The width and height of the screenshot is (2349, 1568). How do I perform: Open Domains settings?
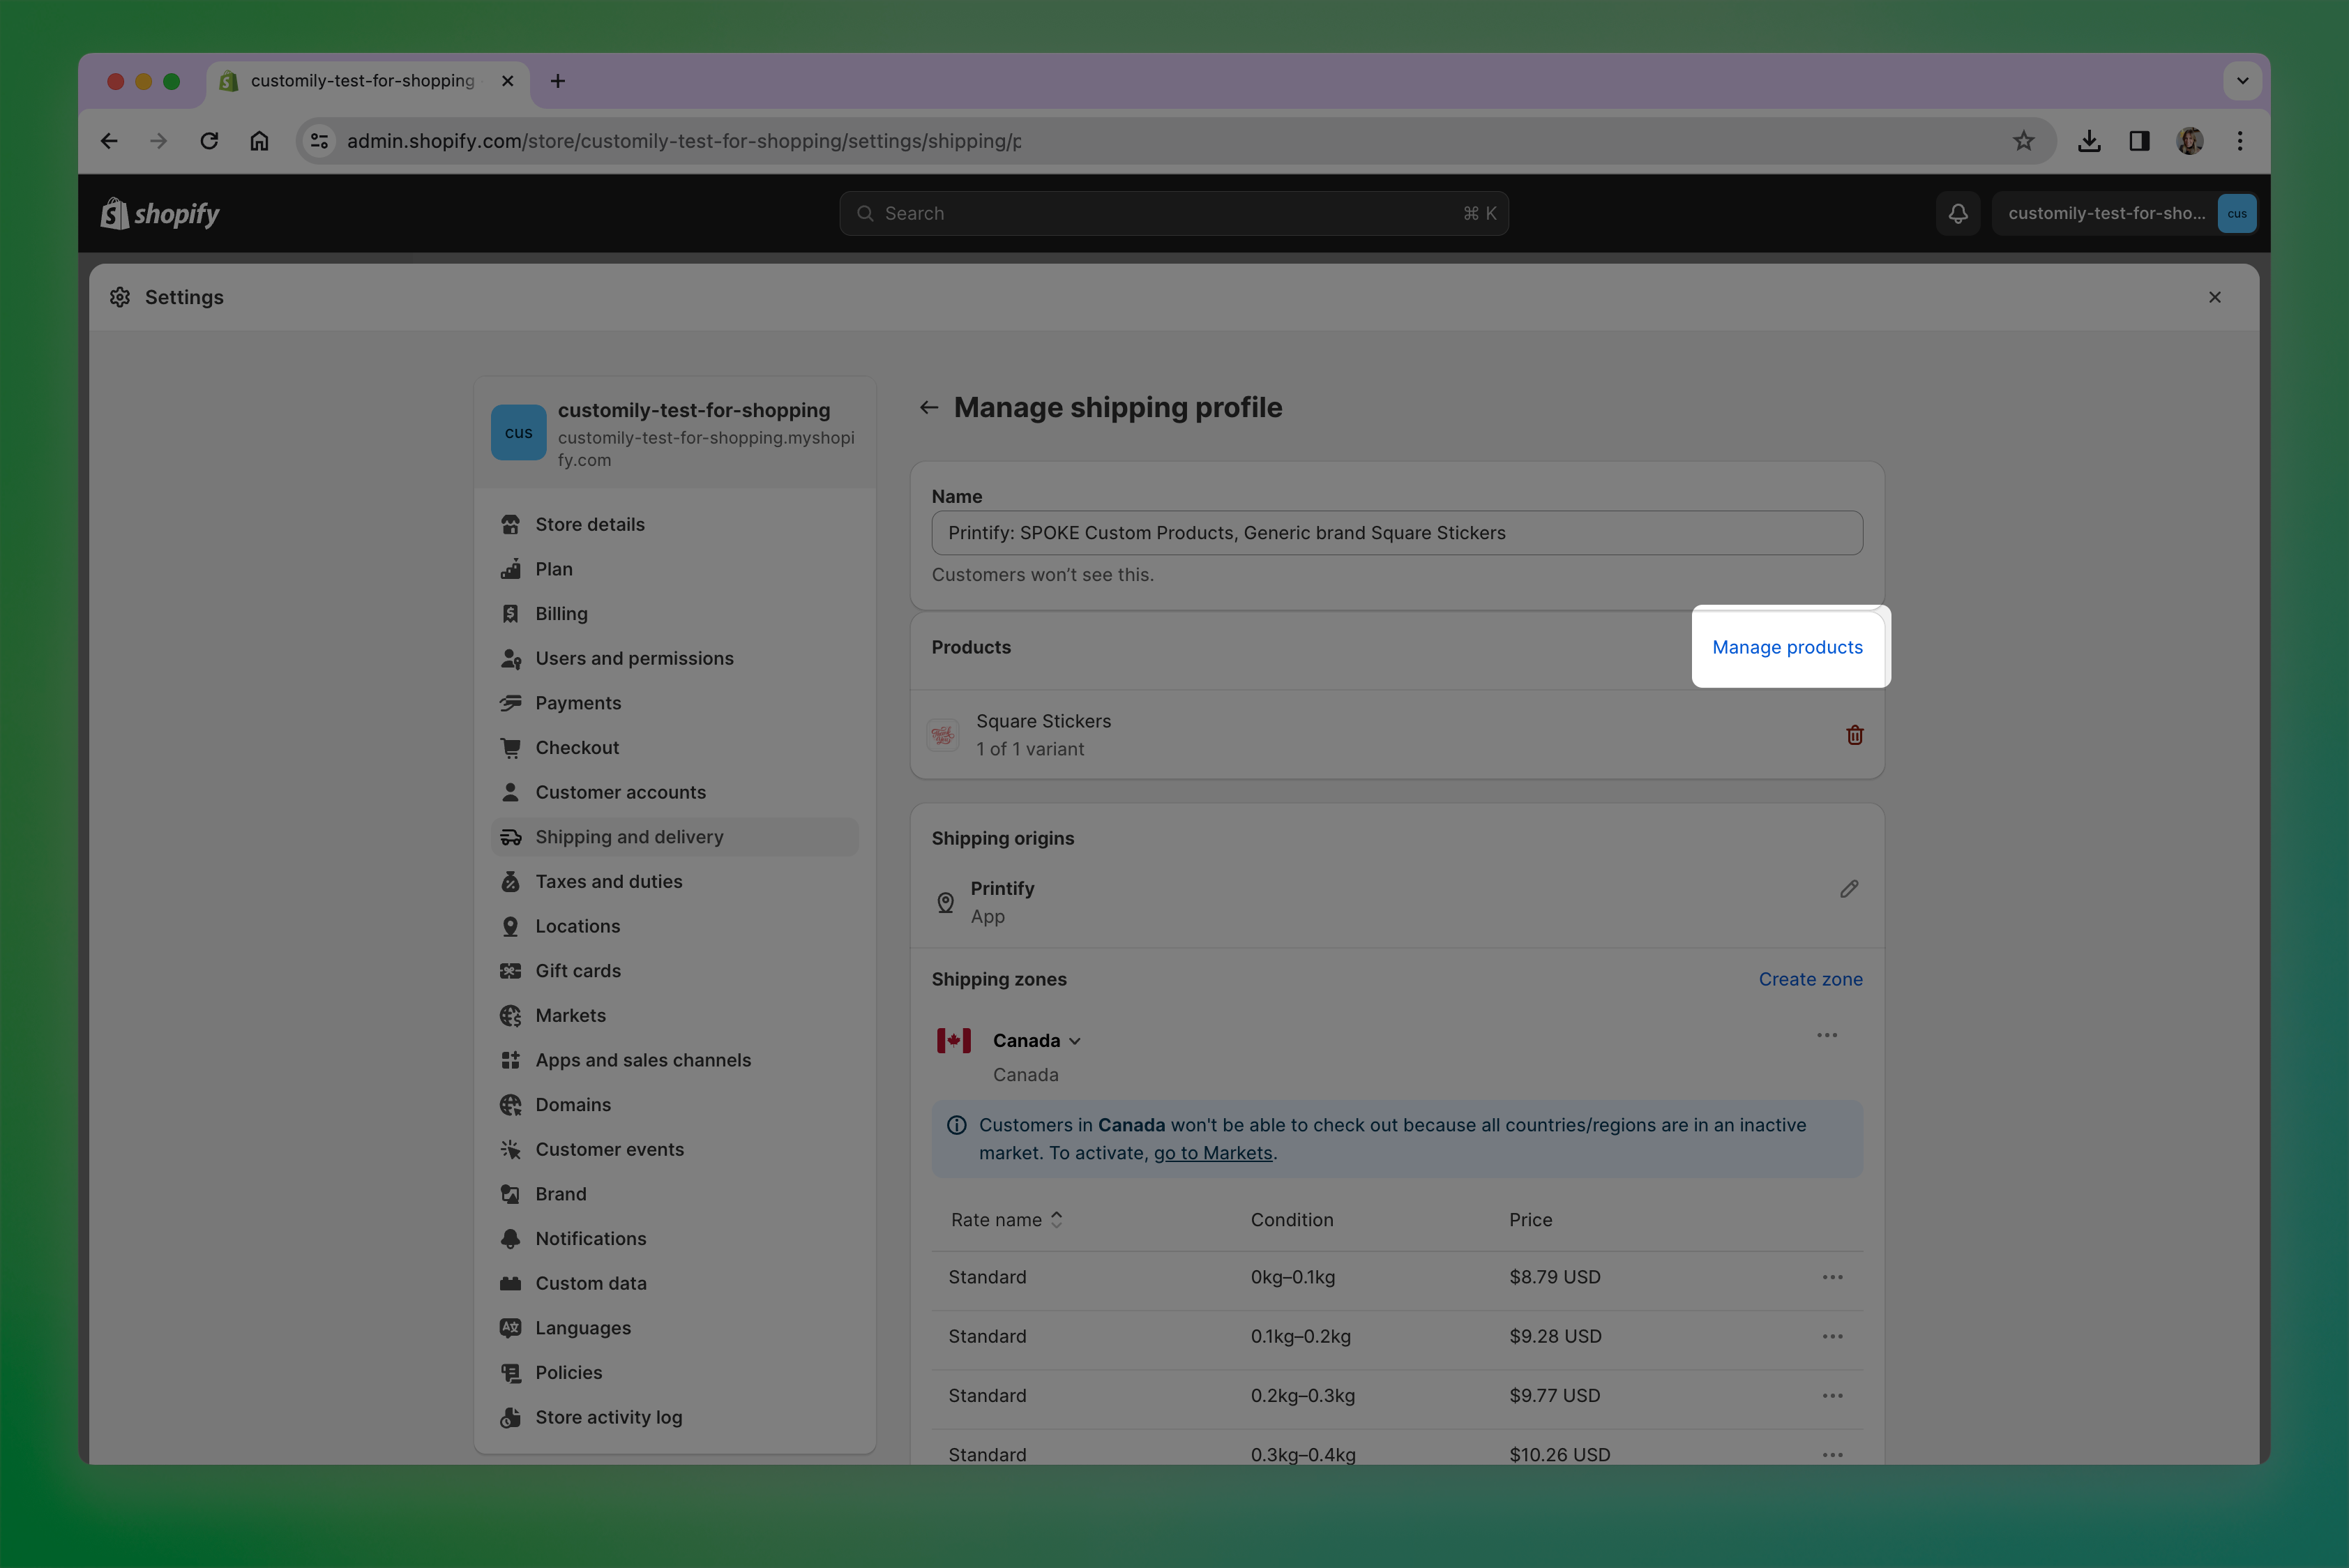675,1105
